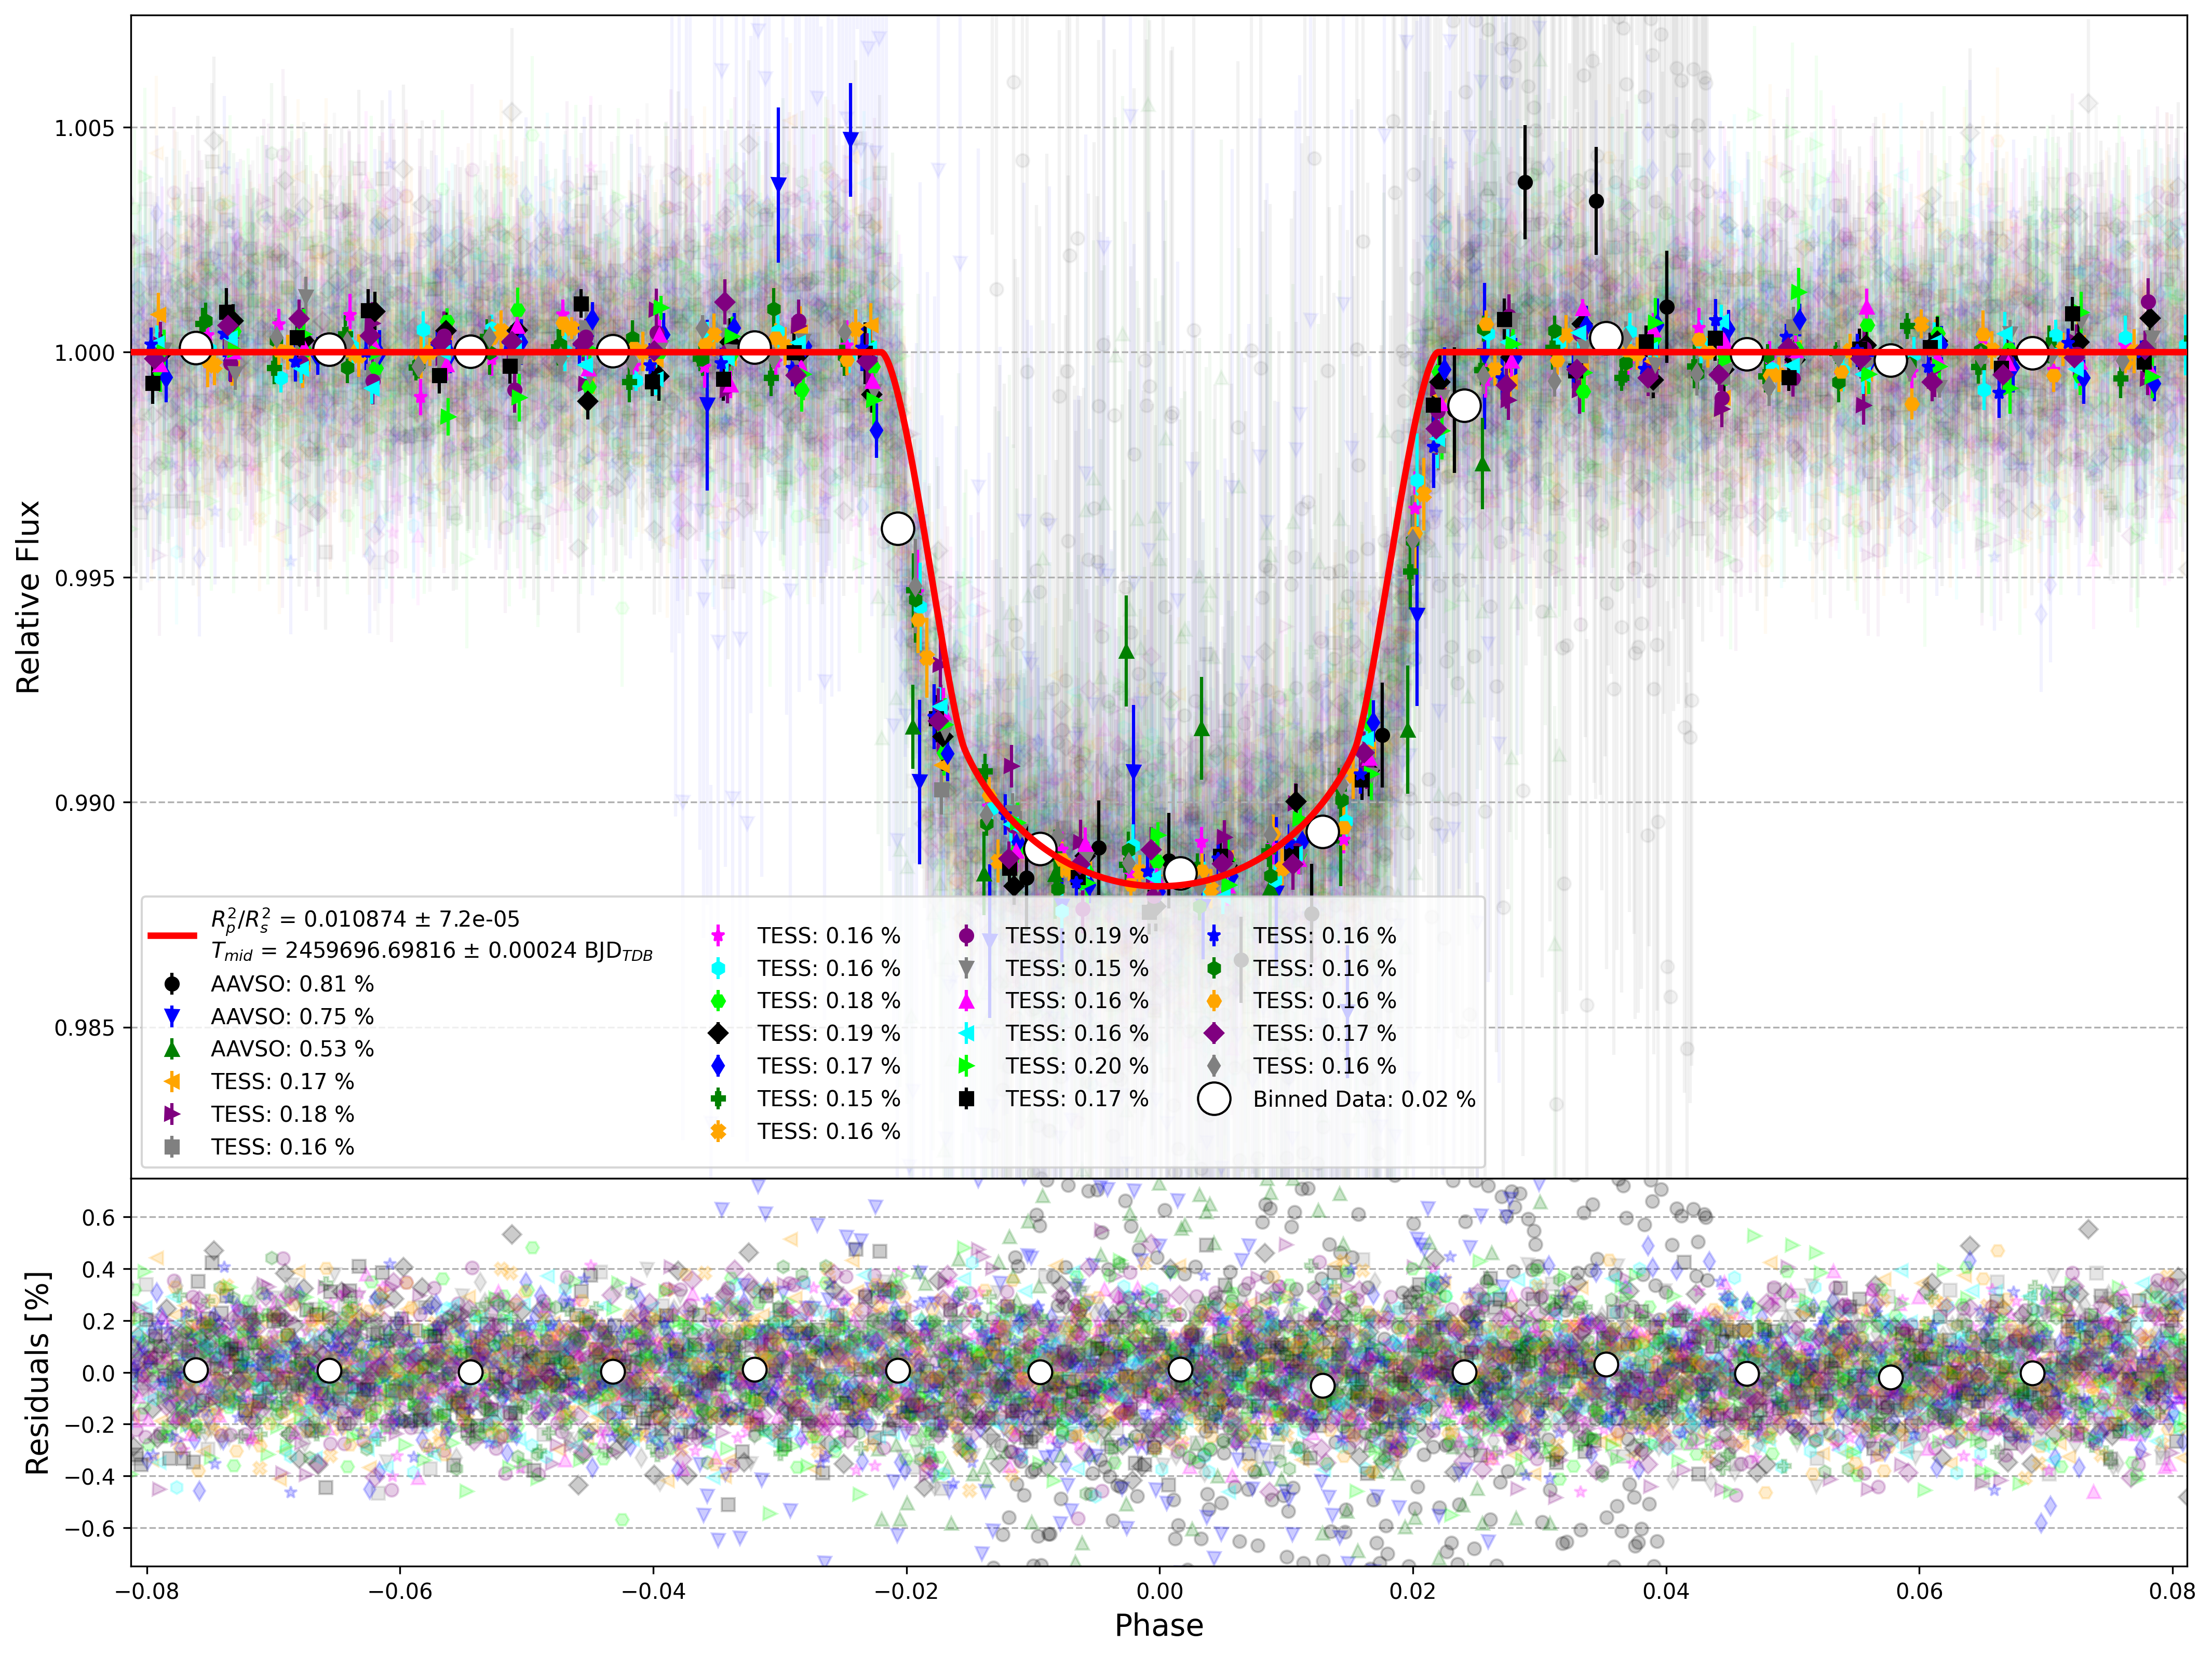The width and height of the screenshot is (2212, 1657).
Task: Click the "AAVSO: 0.75 %" legend label
Action: 292,1017
